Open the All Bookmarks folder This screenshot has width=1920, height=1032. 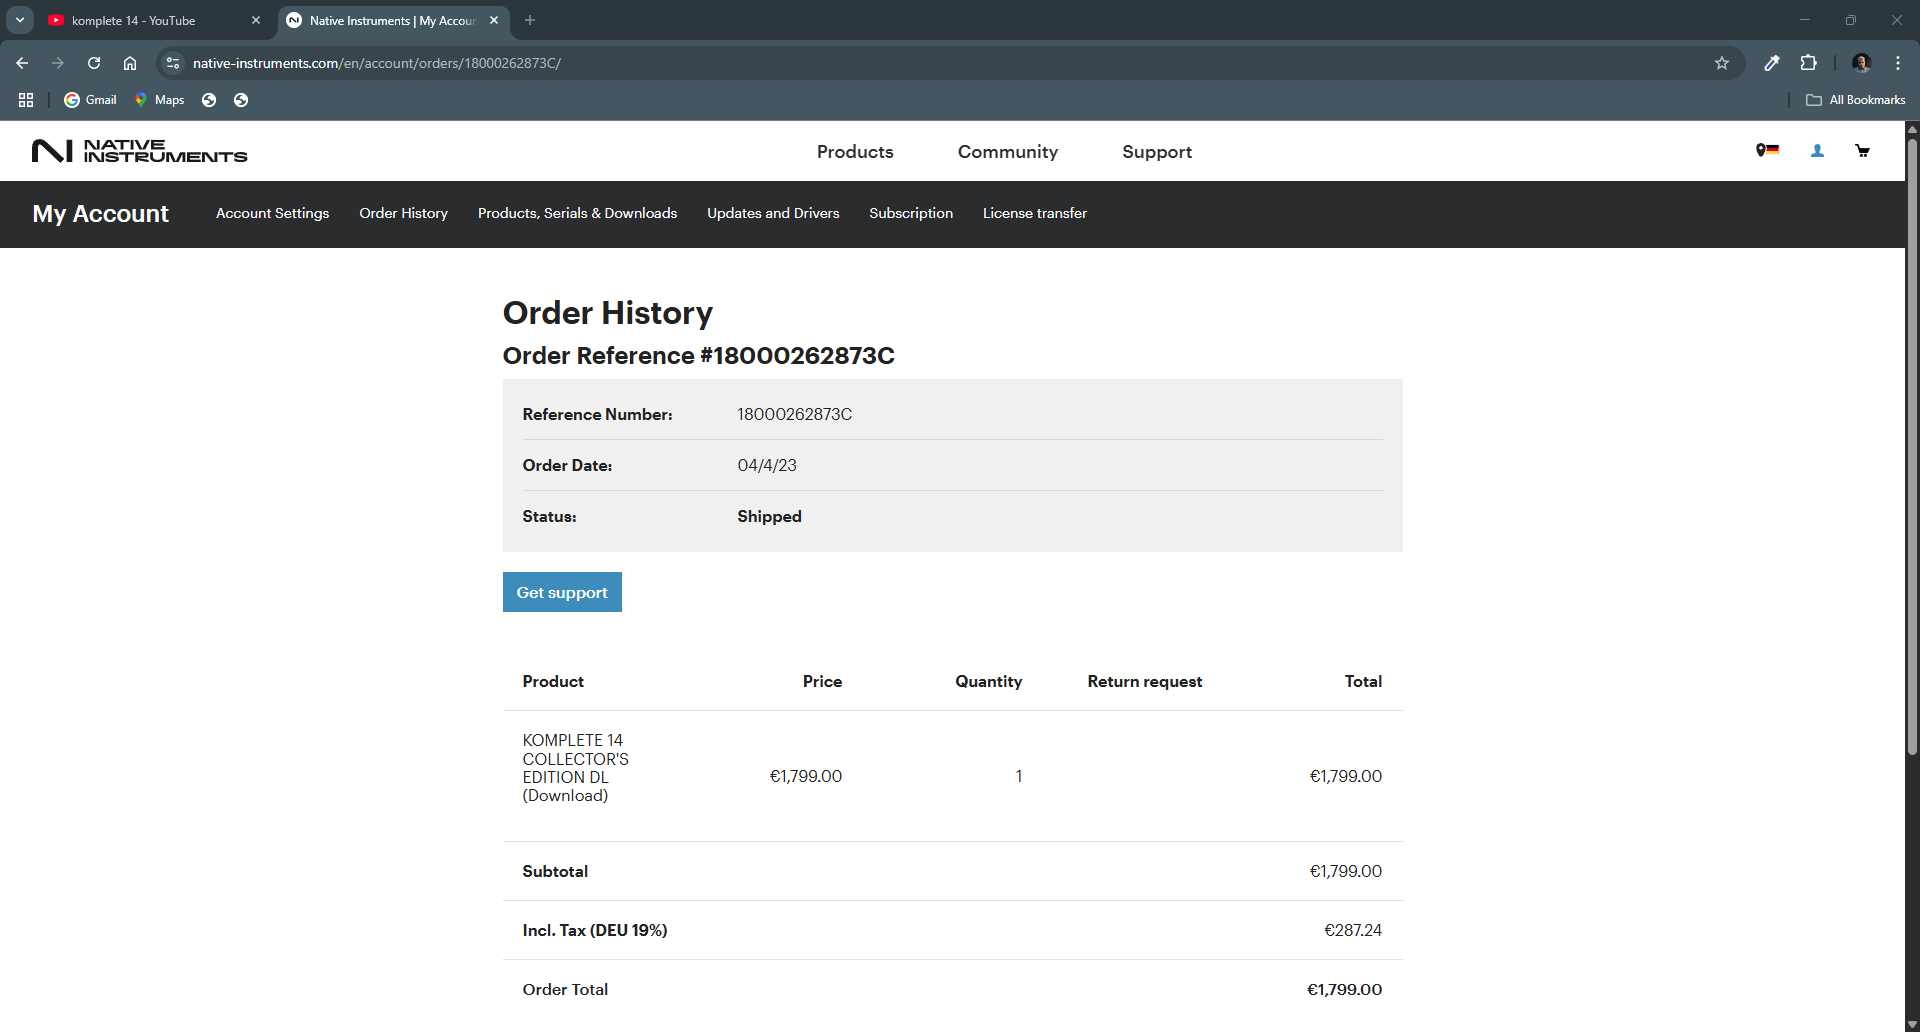[1855, 100]
